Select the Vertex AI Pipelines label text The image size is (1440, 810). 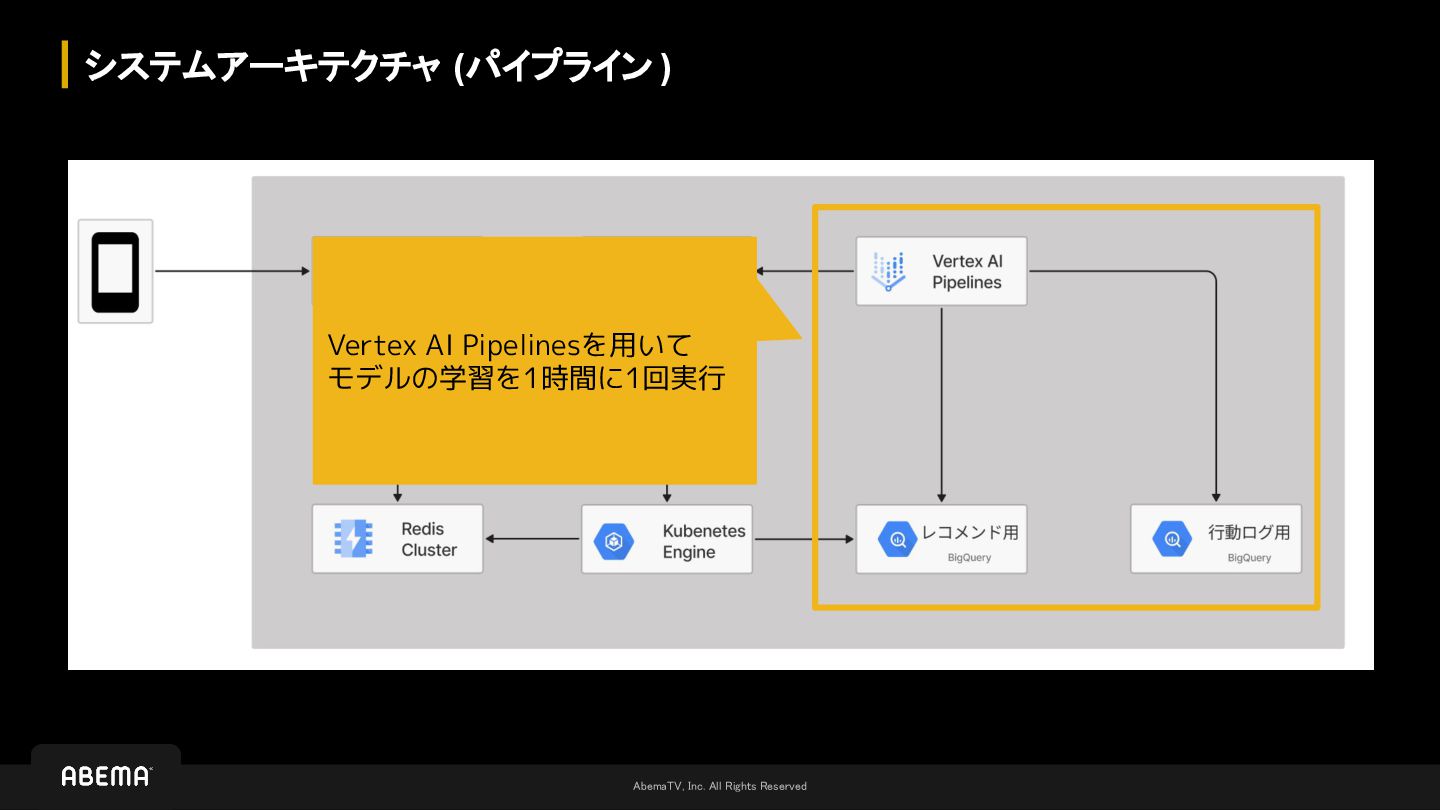point(967,272)
